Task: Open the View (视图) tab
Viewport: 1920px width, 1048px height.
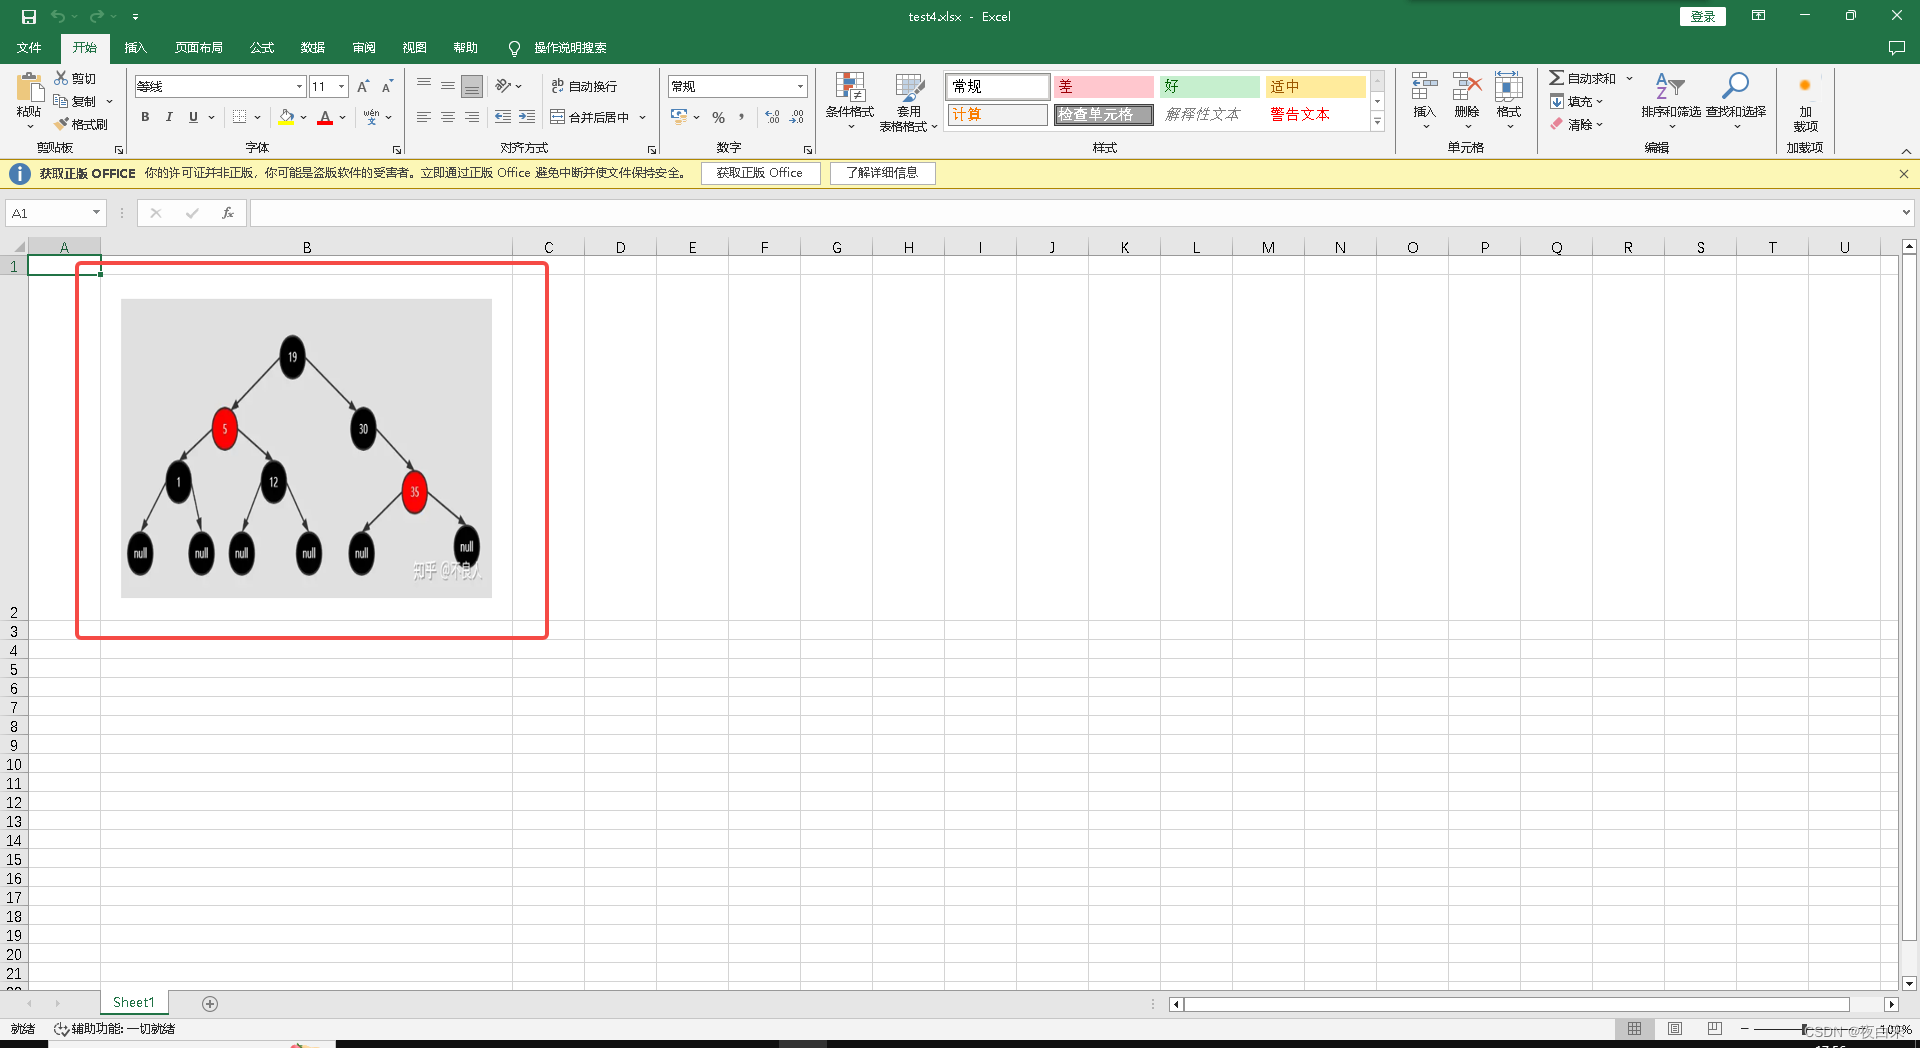Action: [414, 48]
